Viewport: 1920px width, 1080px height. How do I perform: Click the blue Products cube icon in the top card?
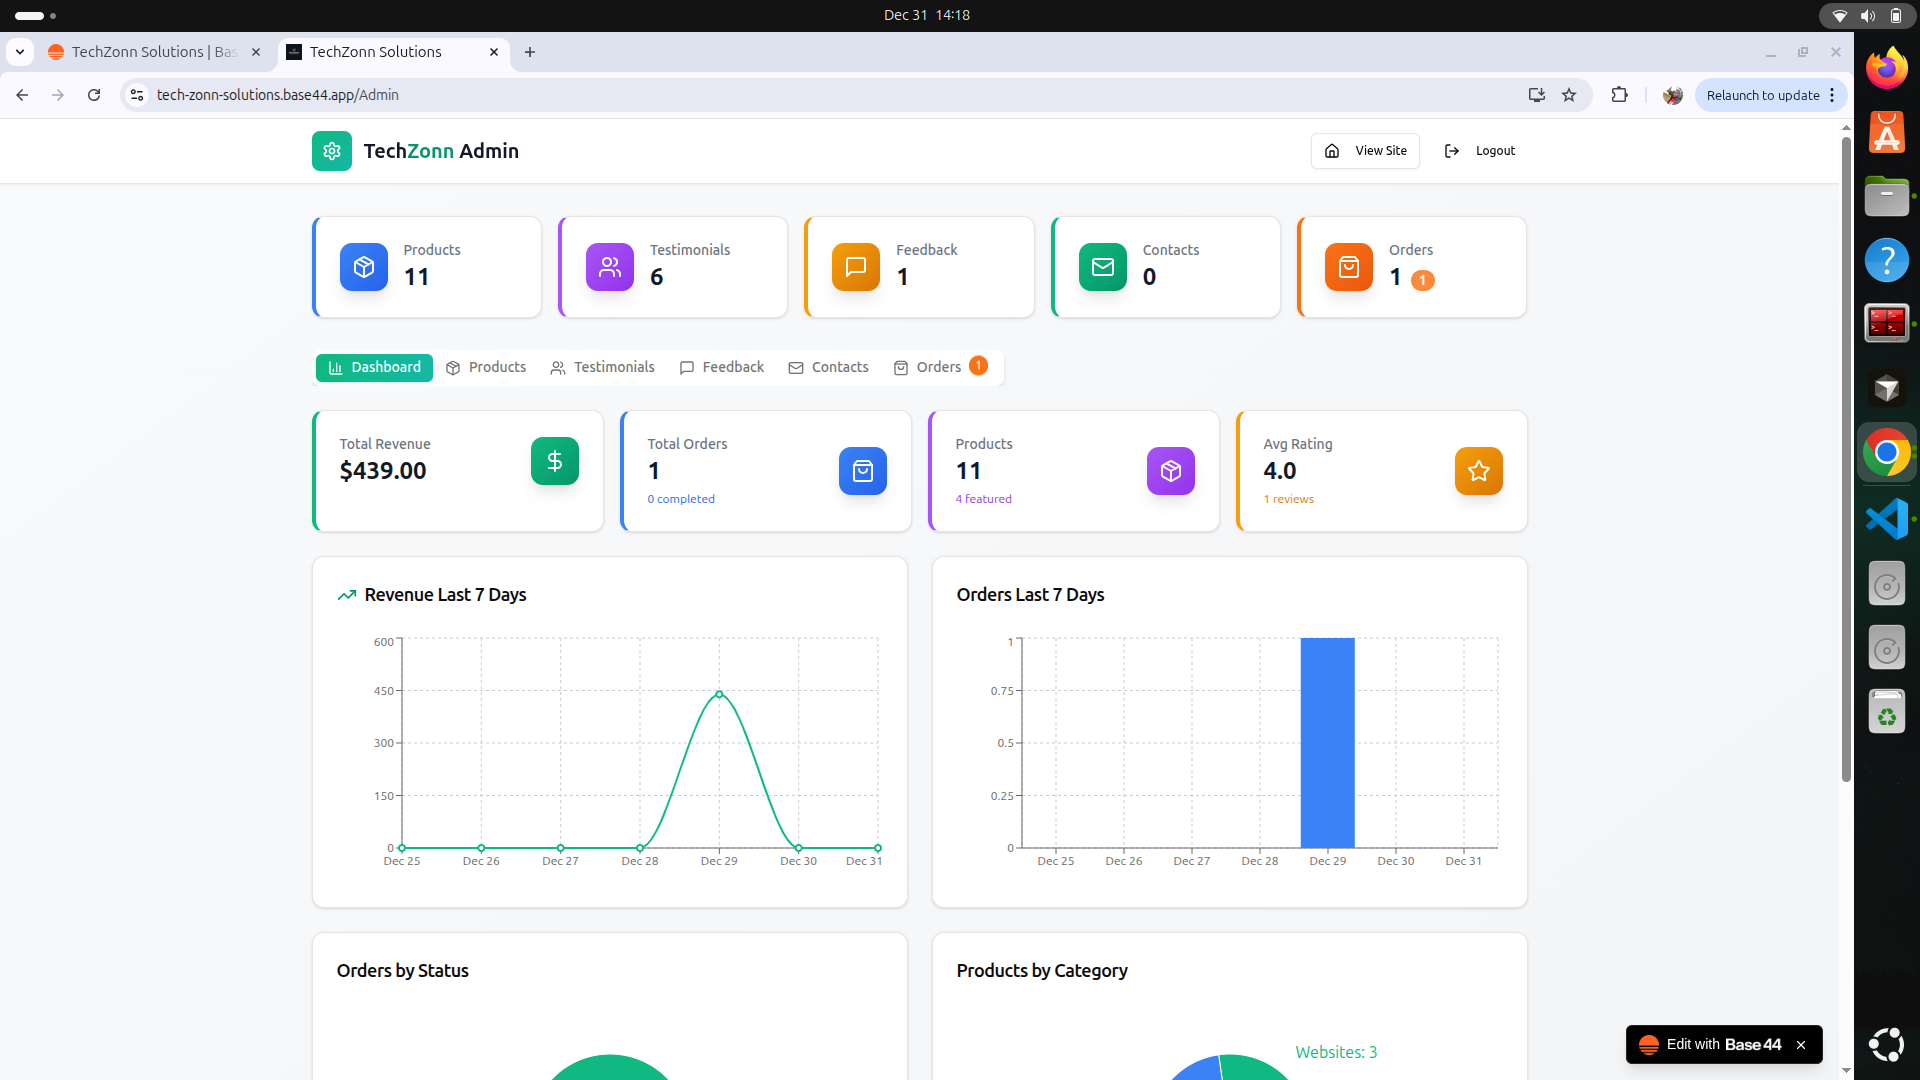[x=364, y=267]
